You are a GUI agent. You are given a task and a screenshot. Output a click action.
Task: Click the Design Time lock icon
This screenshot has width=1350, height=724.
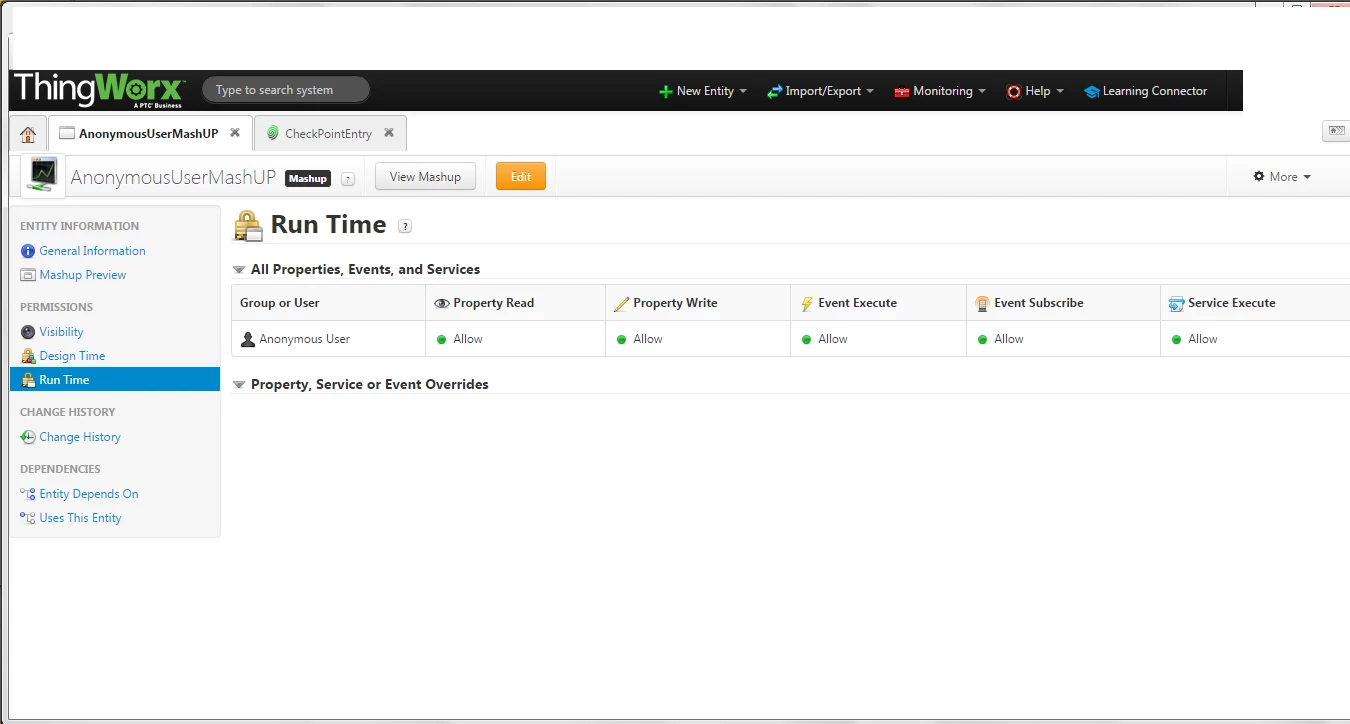28,356
